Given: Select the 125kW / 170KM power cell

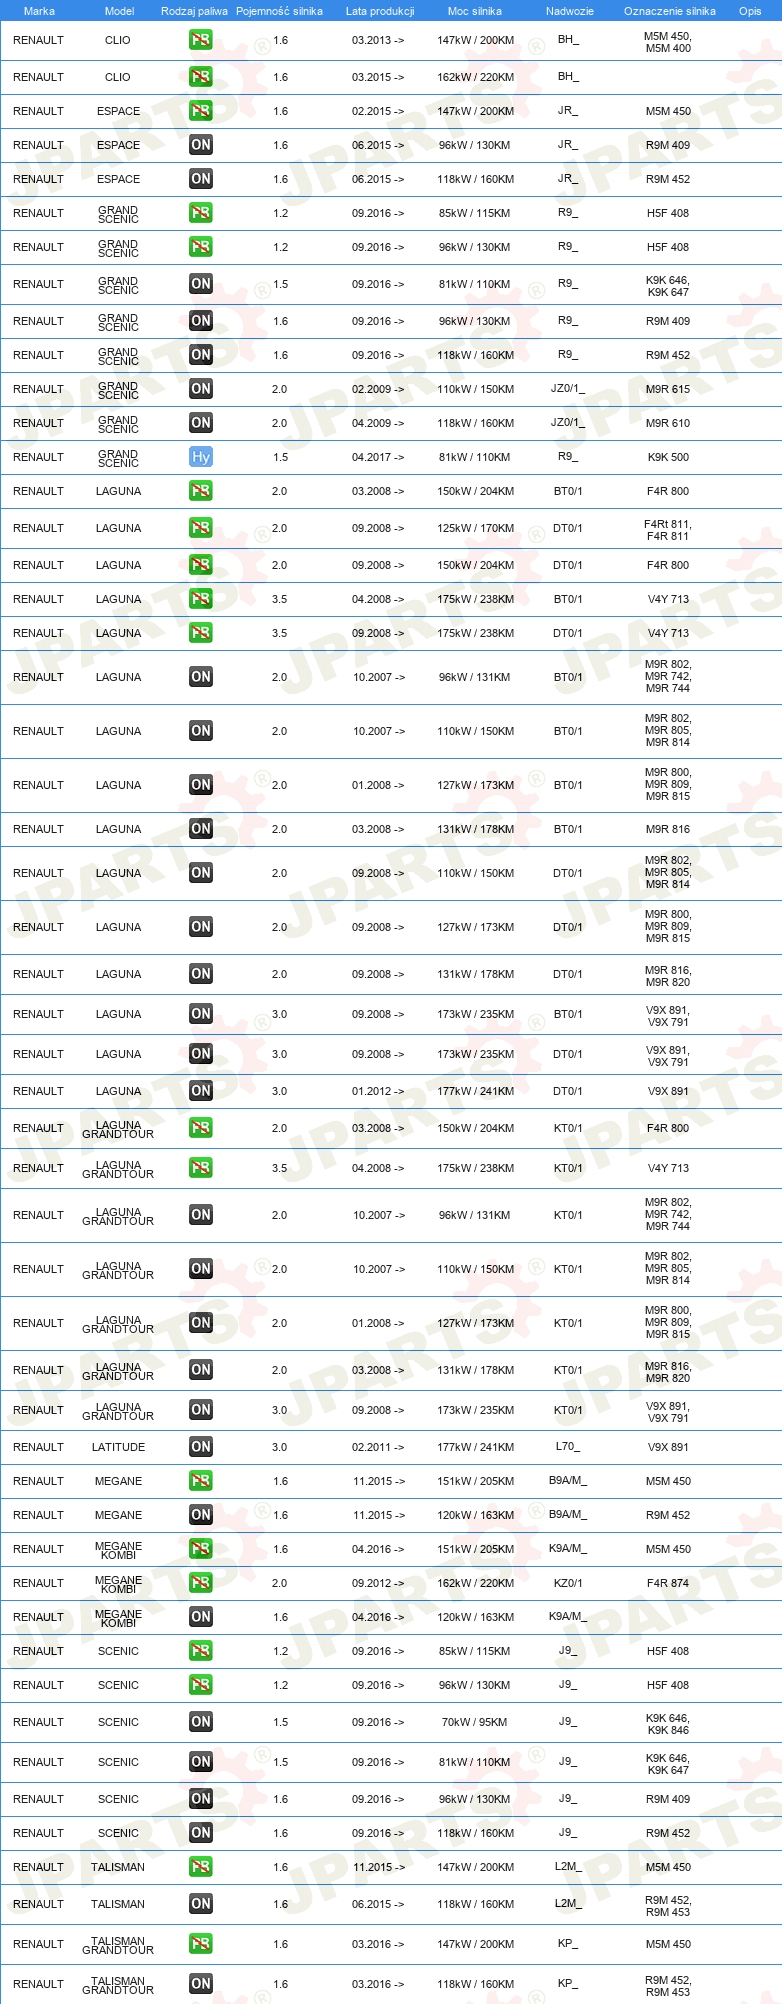Looking at the screenshot, I should click(475, 528).
